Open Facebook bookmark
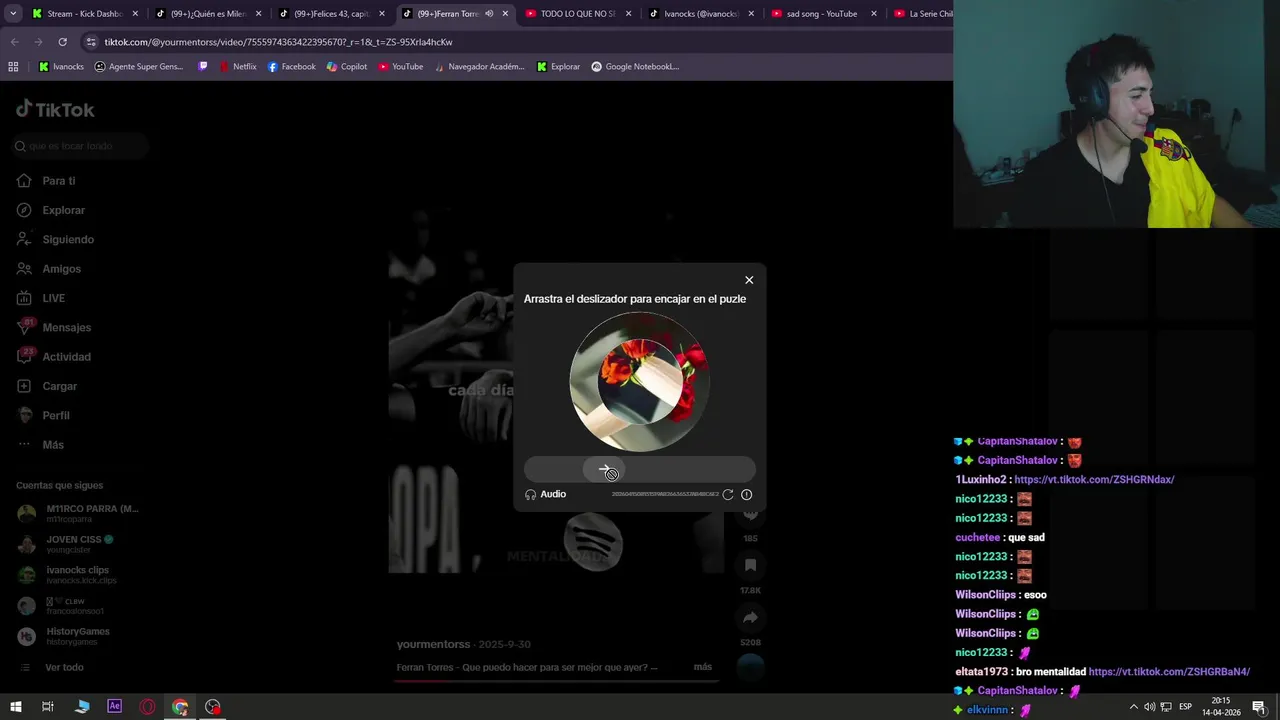The height and width of the screenshot is (720, 1280). pyautogui.click(x=292, y=67)
